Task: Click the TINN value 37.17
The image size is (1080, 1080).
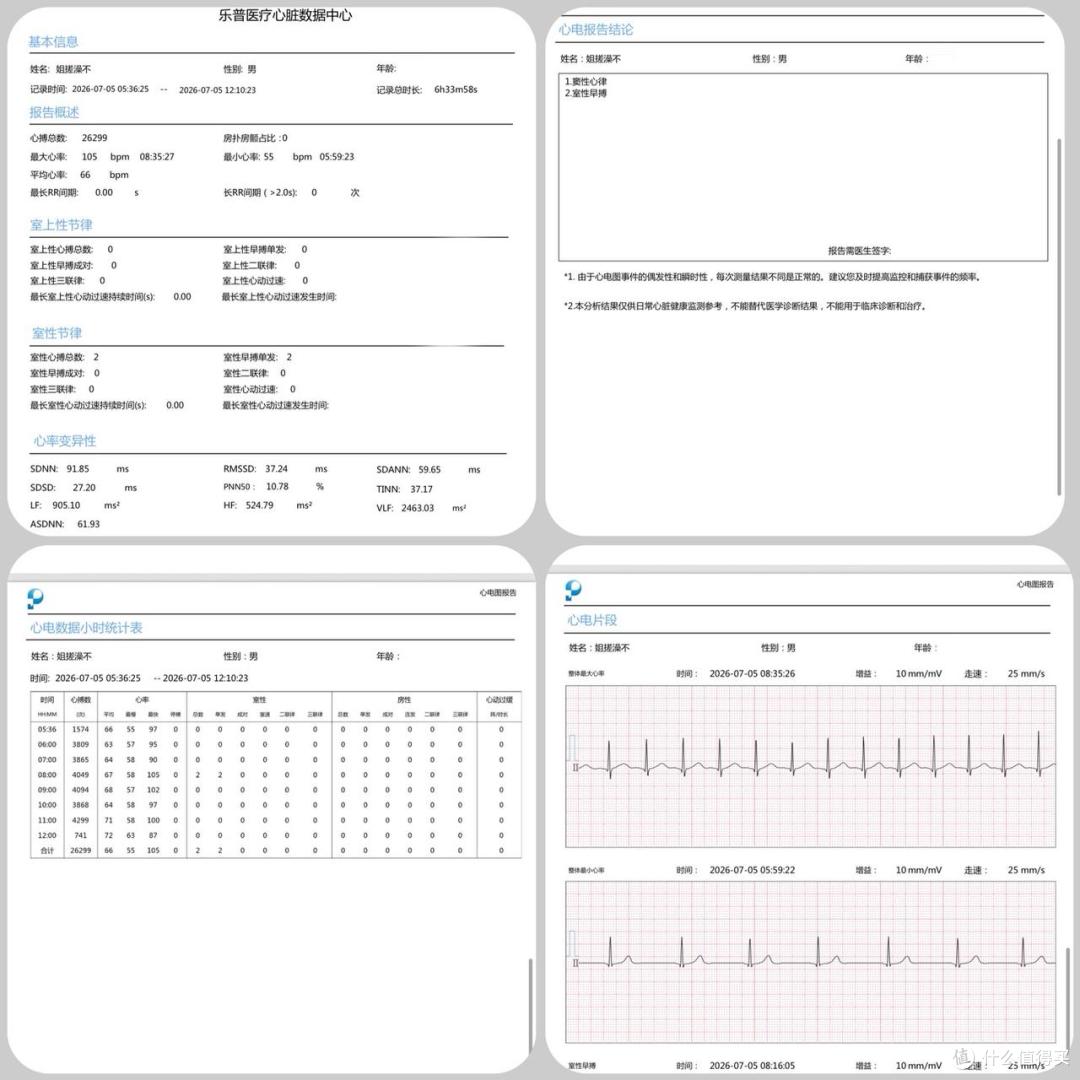Action: tap(422, 489)
